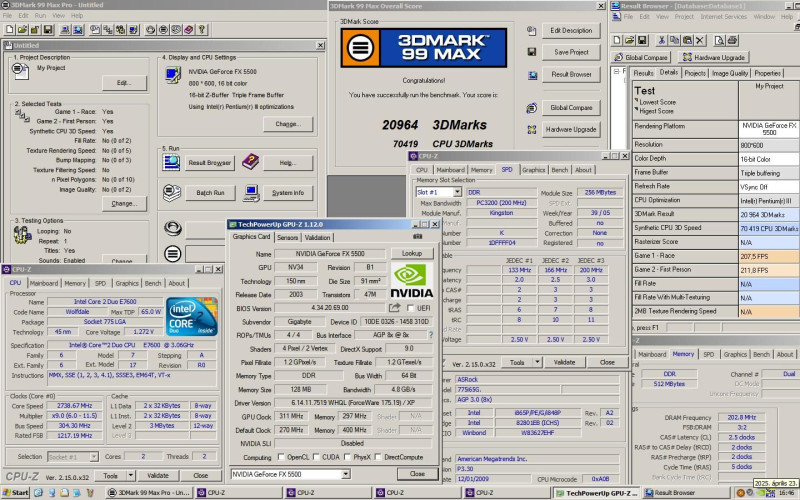
Task: Toggle PhysX checkbox in GPU-Z
Action: pos(347,457)
